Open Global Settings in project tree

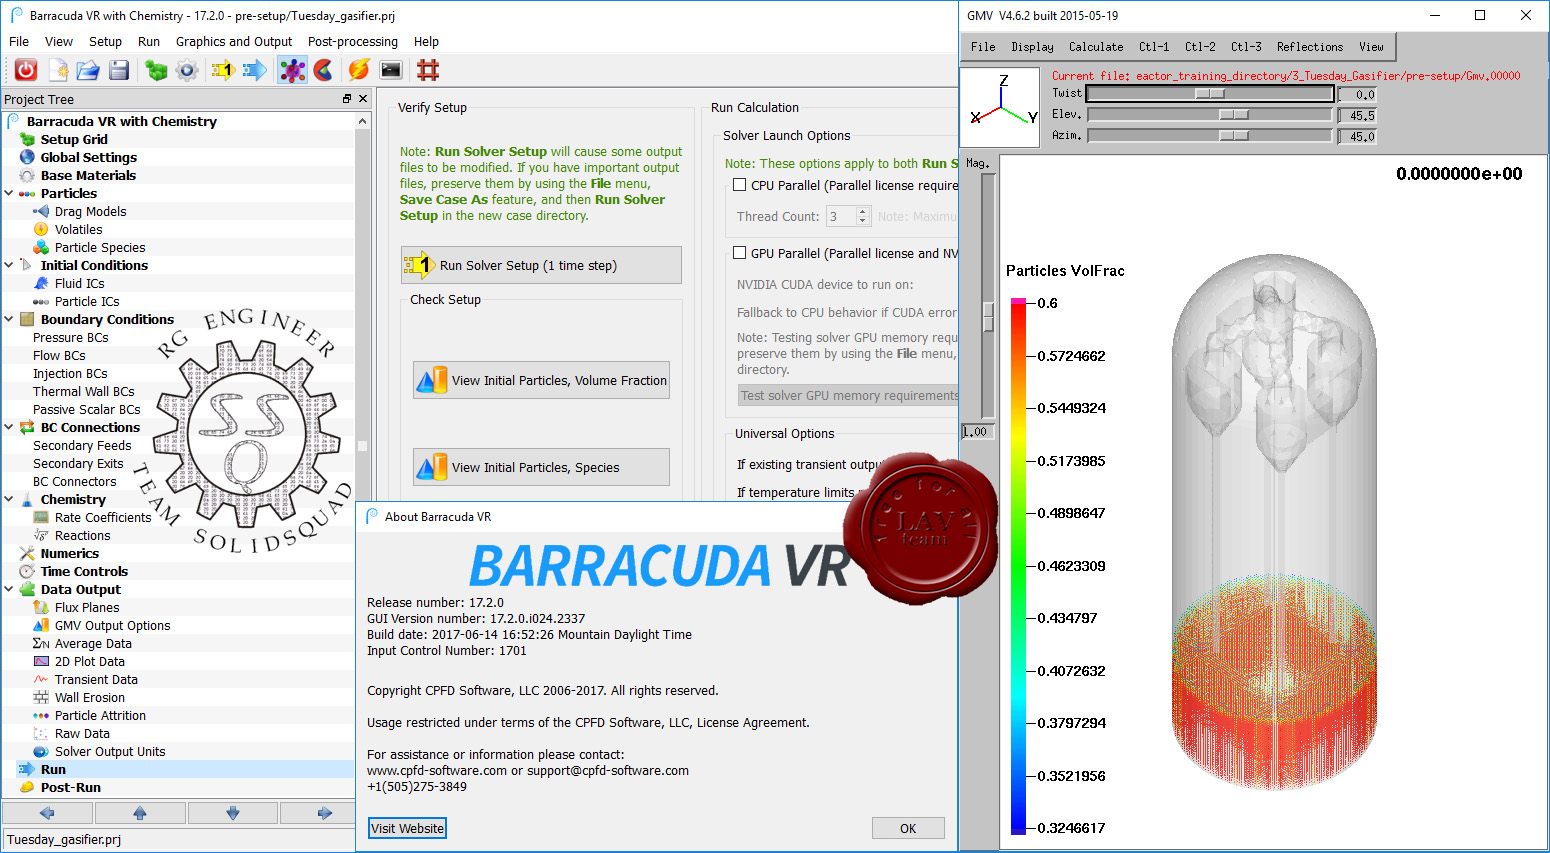point(88,157)
